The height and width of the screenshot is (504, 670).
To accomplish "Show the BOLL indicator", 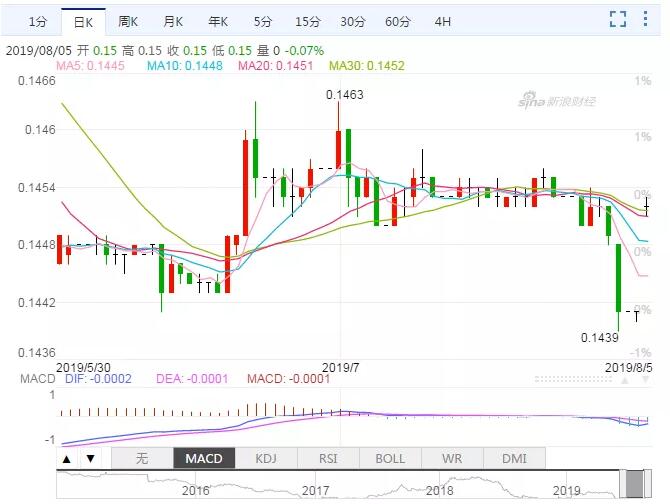I will pyautogui.click(x=390, y=458).
